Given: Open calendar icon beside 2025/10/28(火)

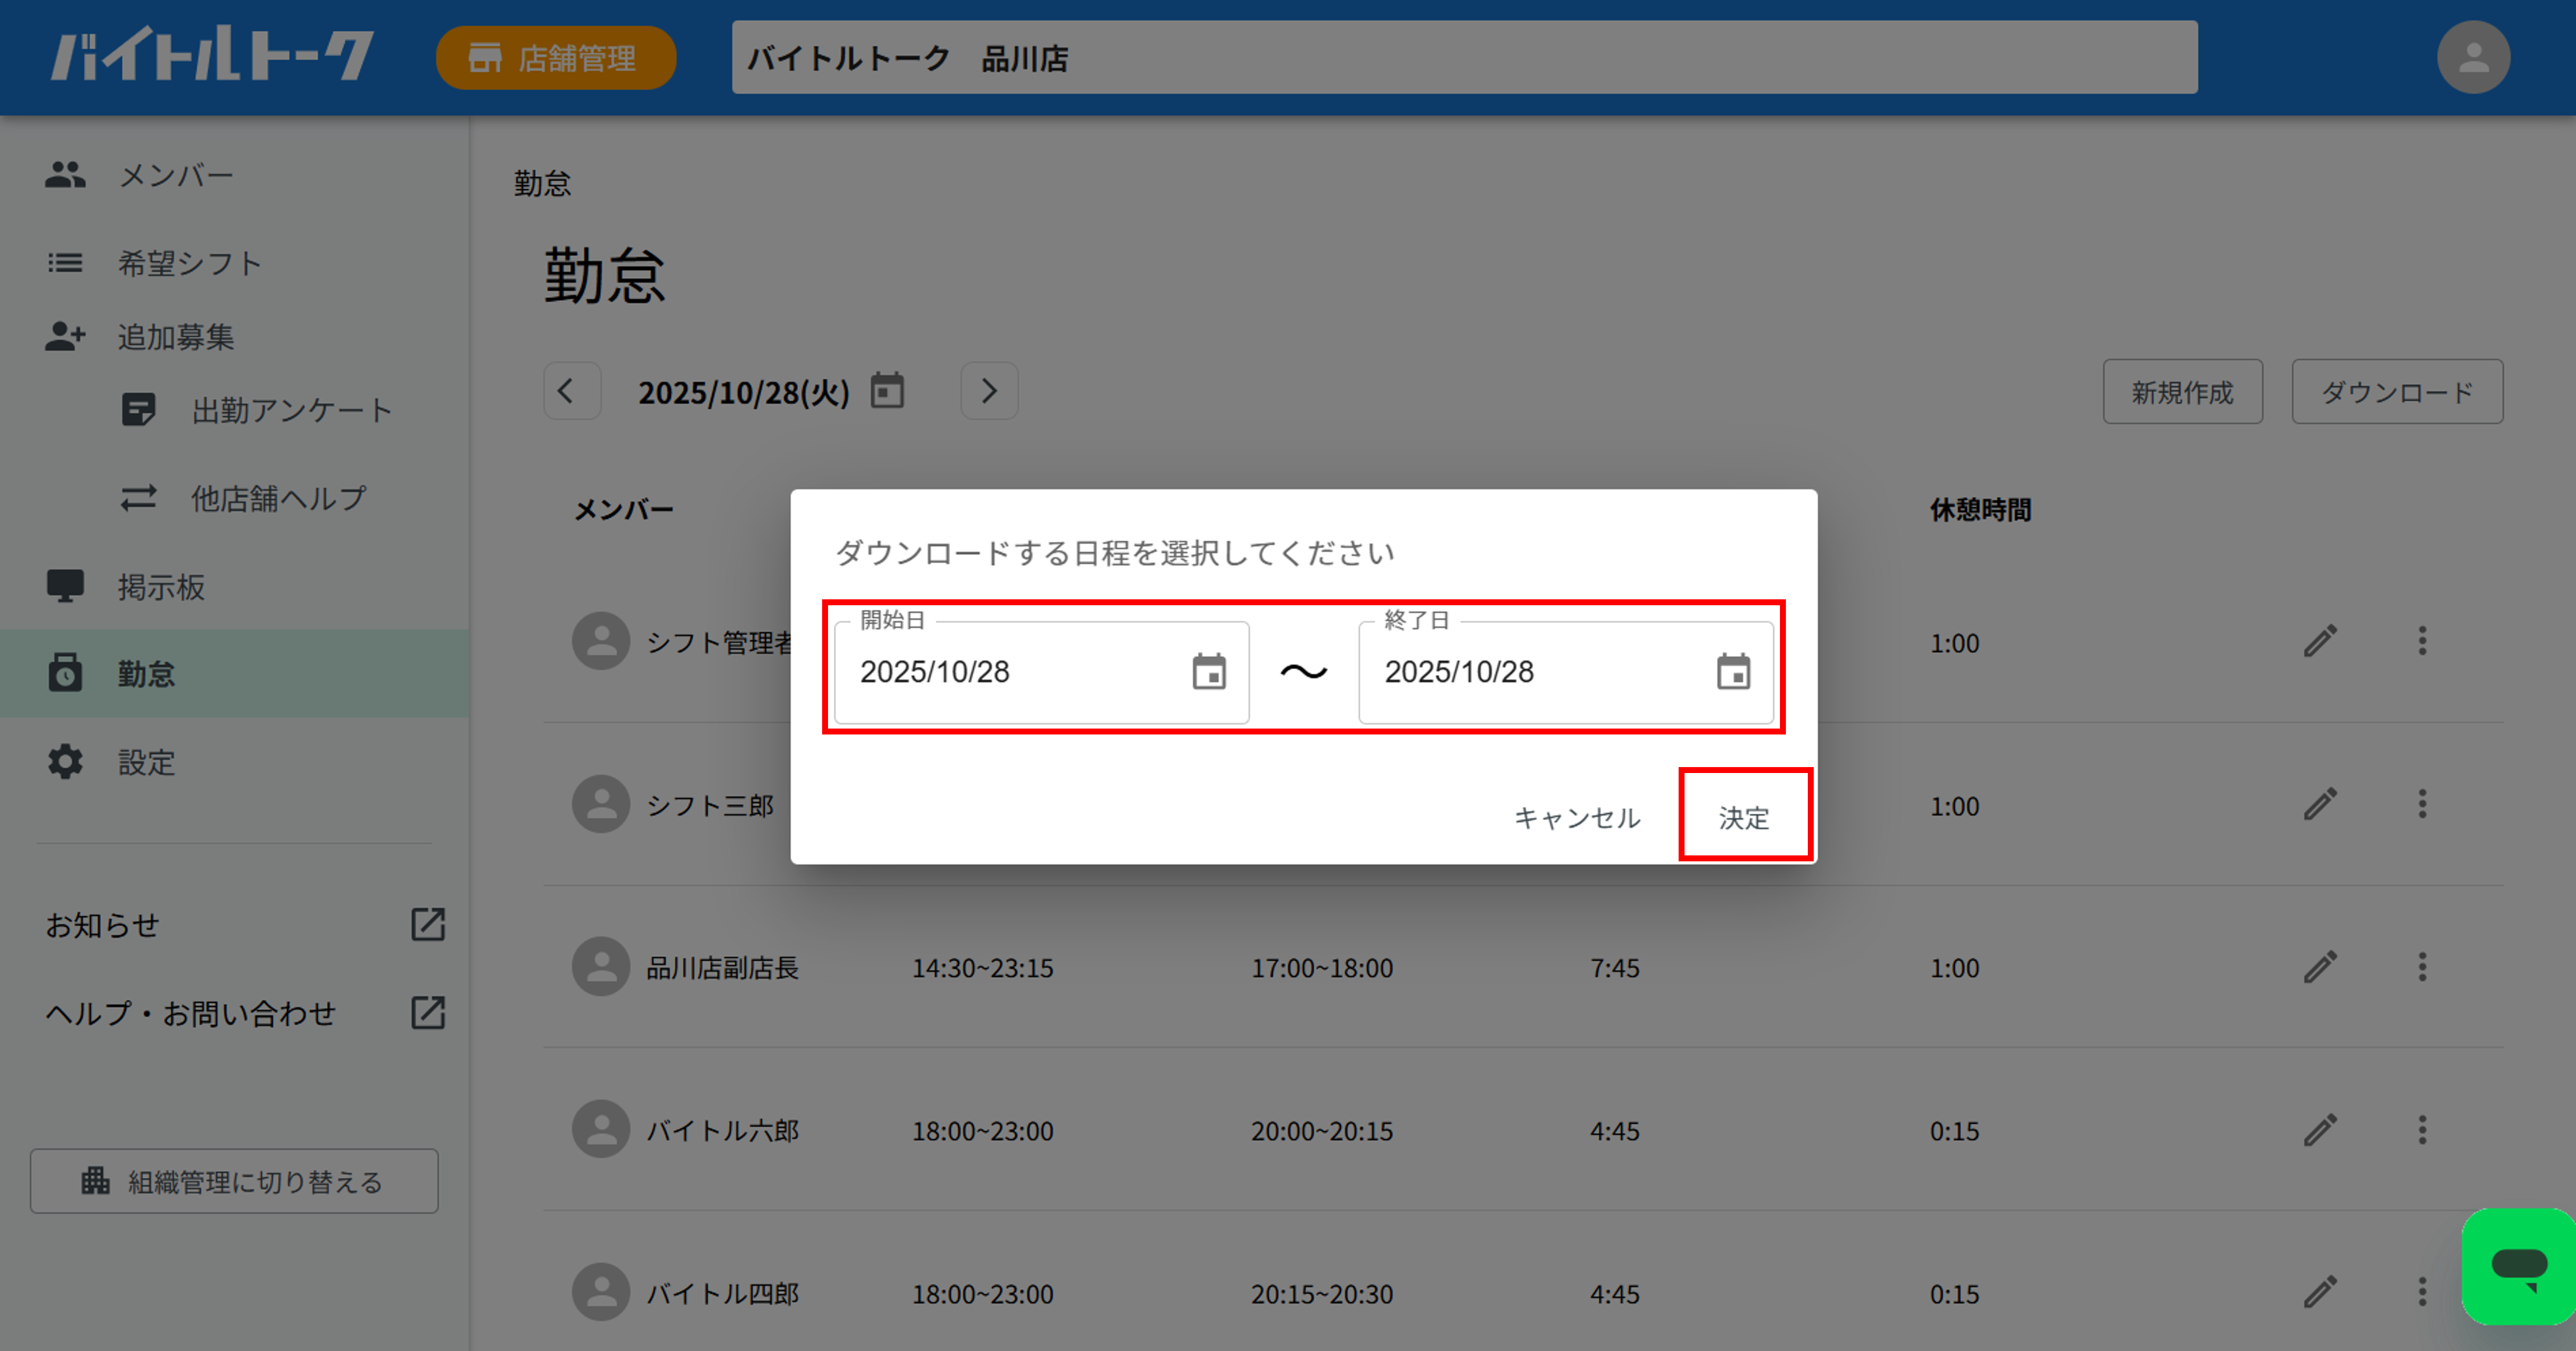Looking at the screenshot, I should point(887,391).
